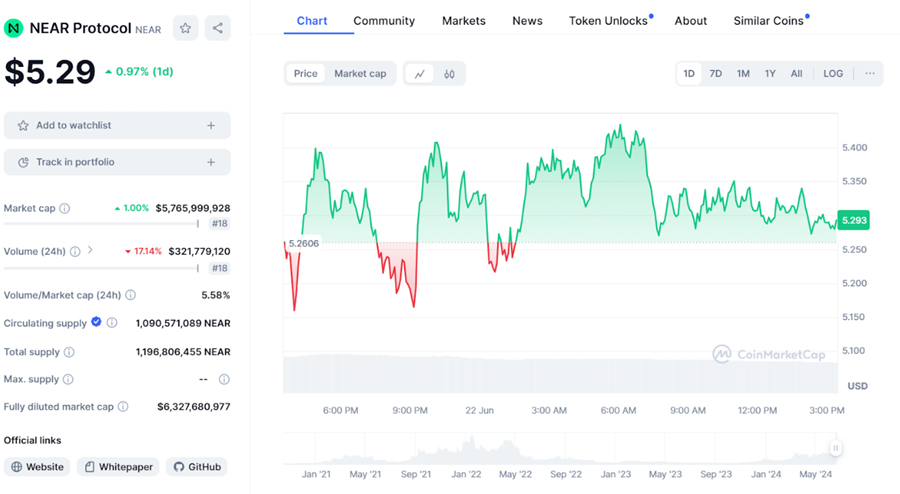Click the verified badge by Circulating supply
Image resolution: width=900 pixels, height=494 pixels.
96,322
